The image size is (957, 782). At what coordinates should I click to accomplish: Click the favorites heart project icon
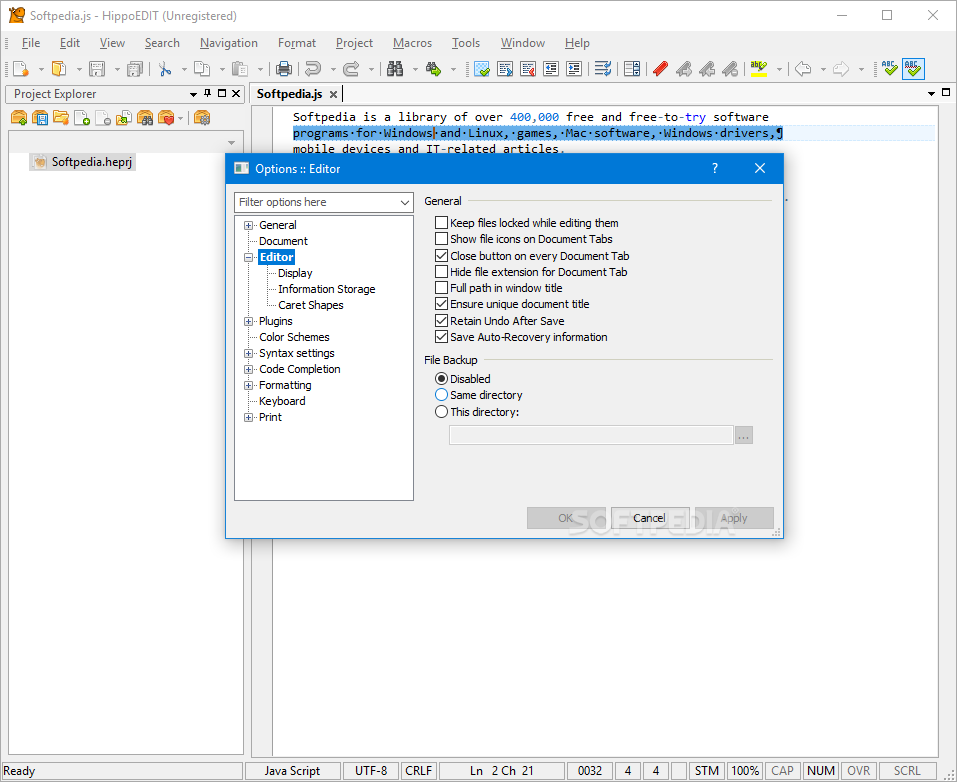166,118
